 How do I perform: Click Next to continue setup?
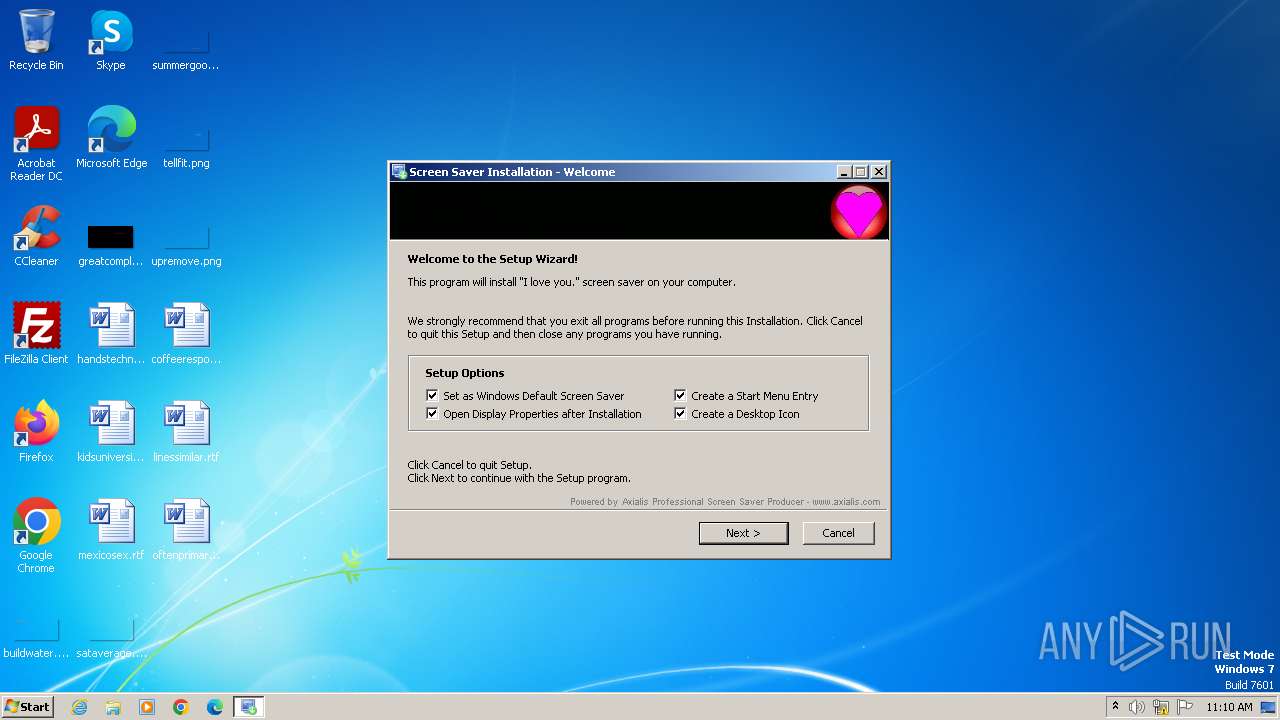pyautogui.click(x=743, y=533)
